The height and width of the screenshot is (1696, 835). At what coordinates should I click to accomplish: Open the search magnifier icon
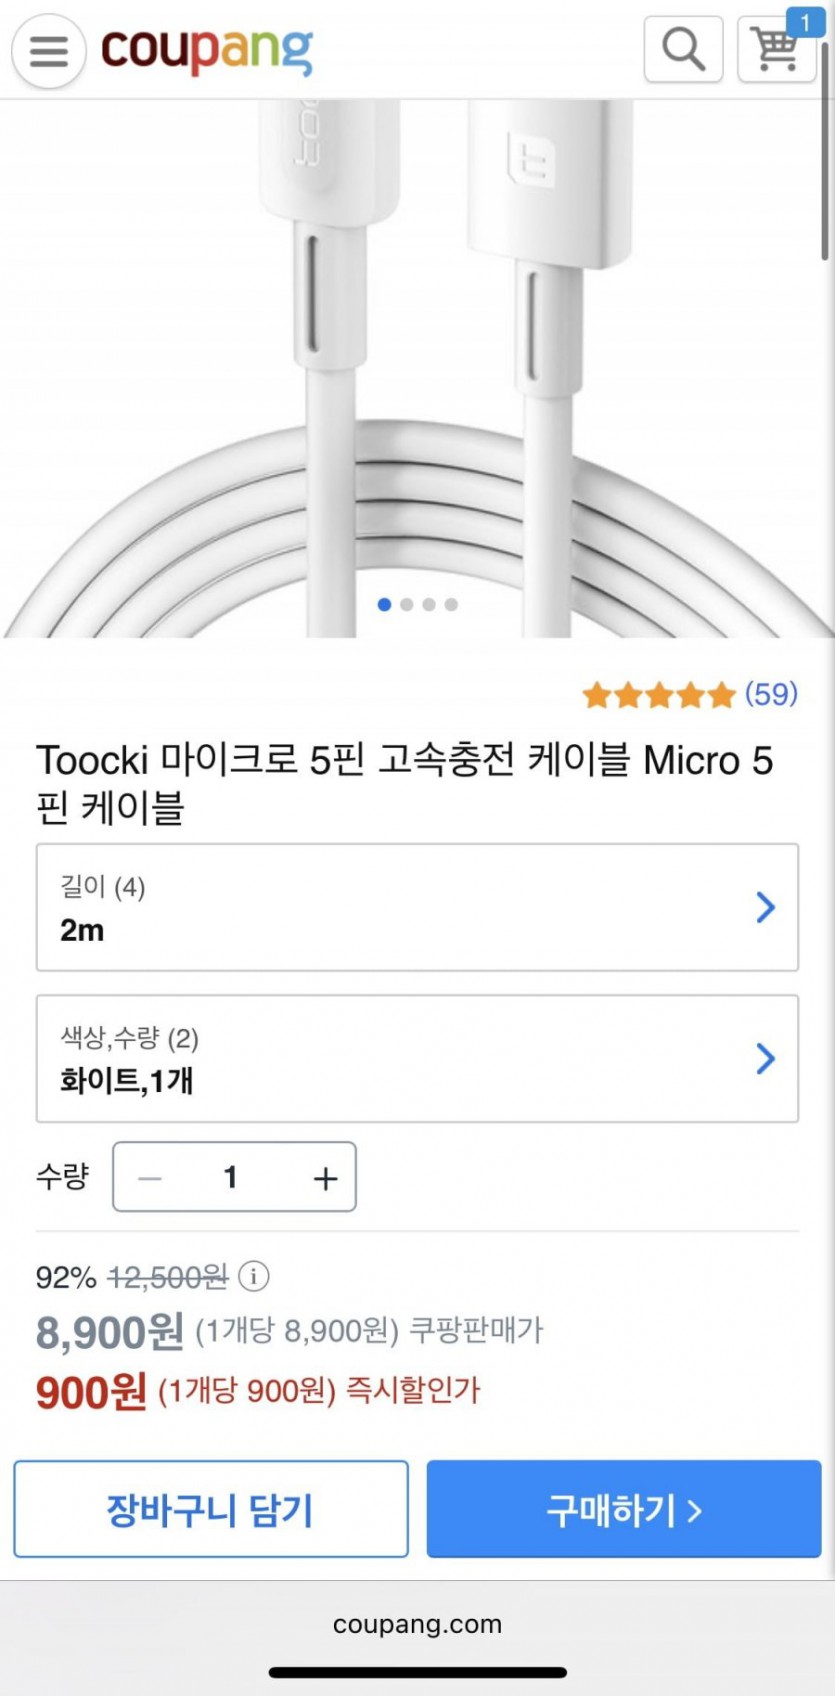(683, 48)
